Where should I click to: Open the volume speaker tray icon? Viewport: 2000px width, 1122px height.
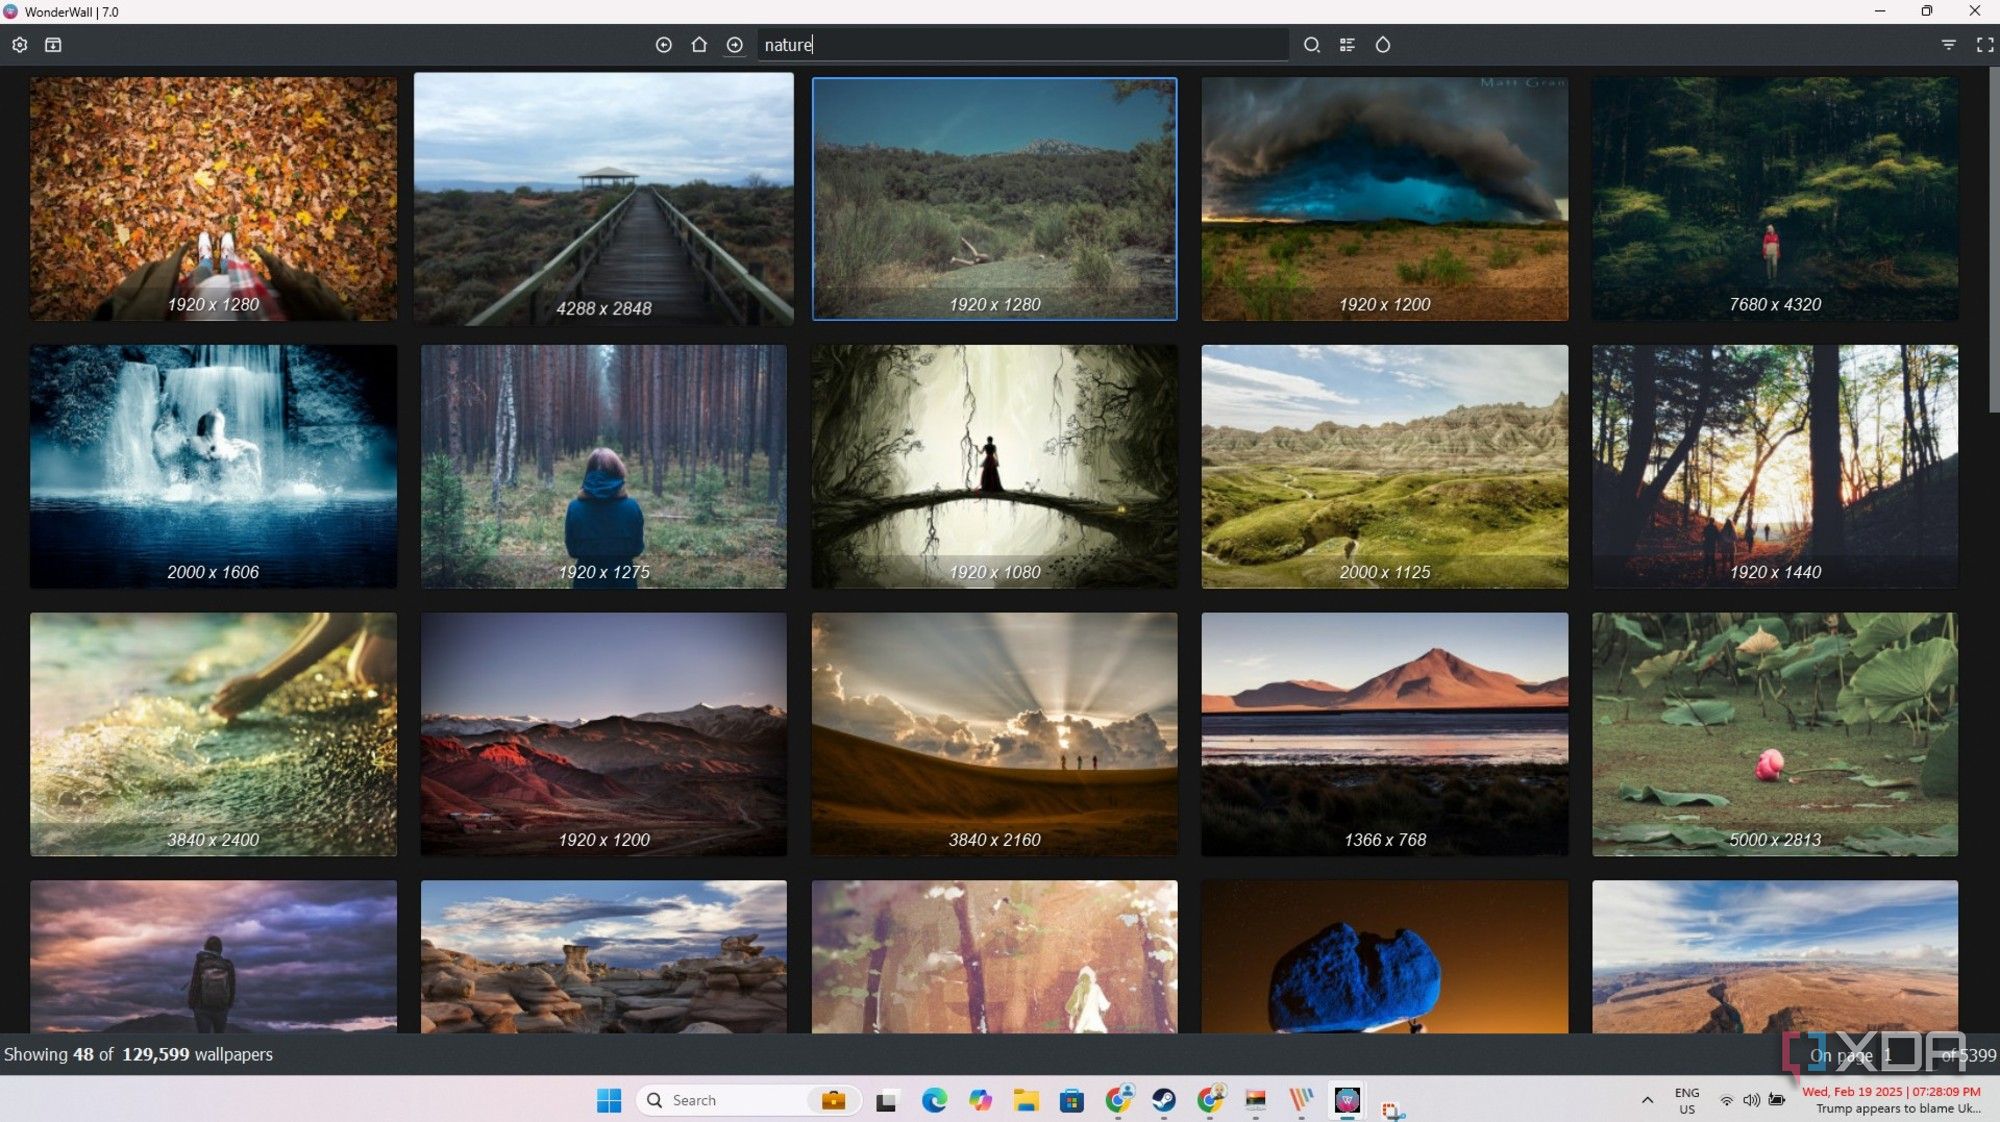(x=1751, y=1101)
